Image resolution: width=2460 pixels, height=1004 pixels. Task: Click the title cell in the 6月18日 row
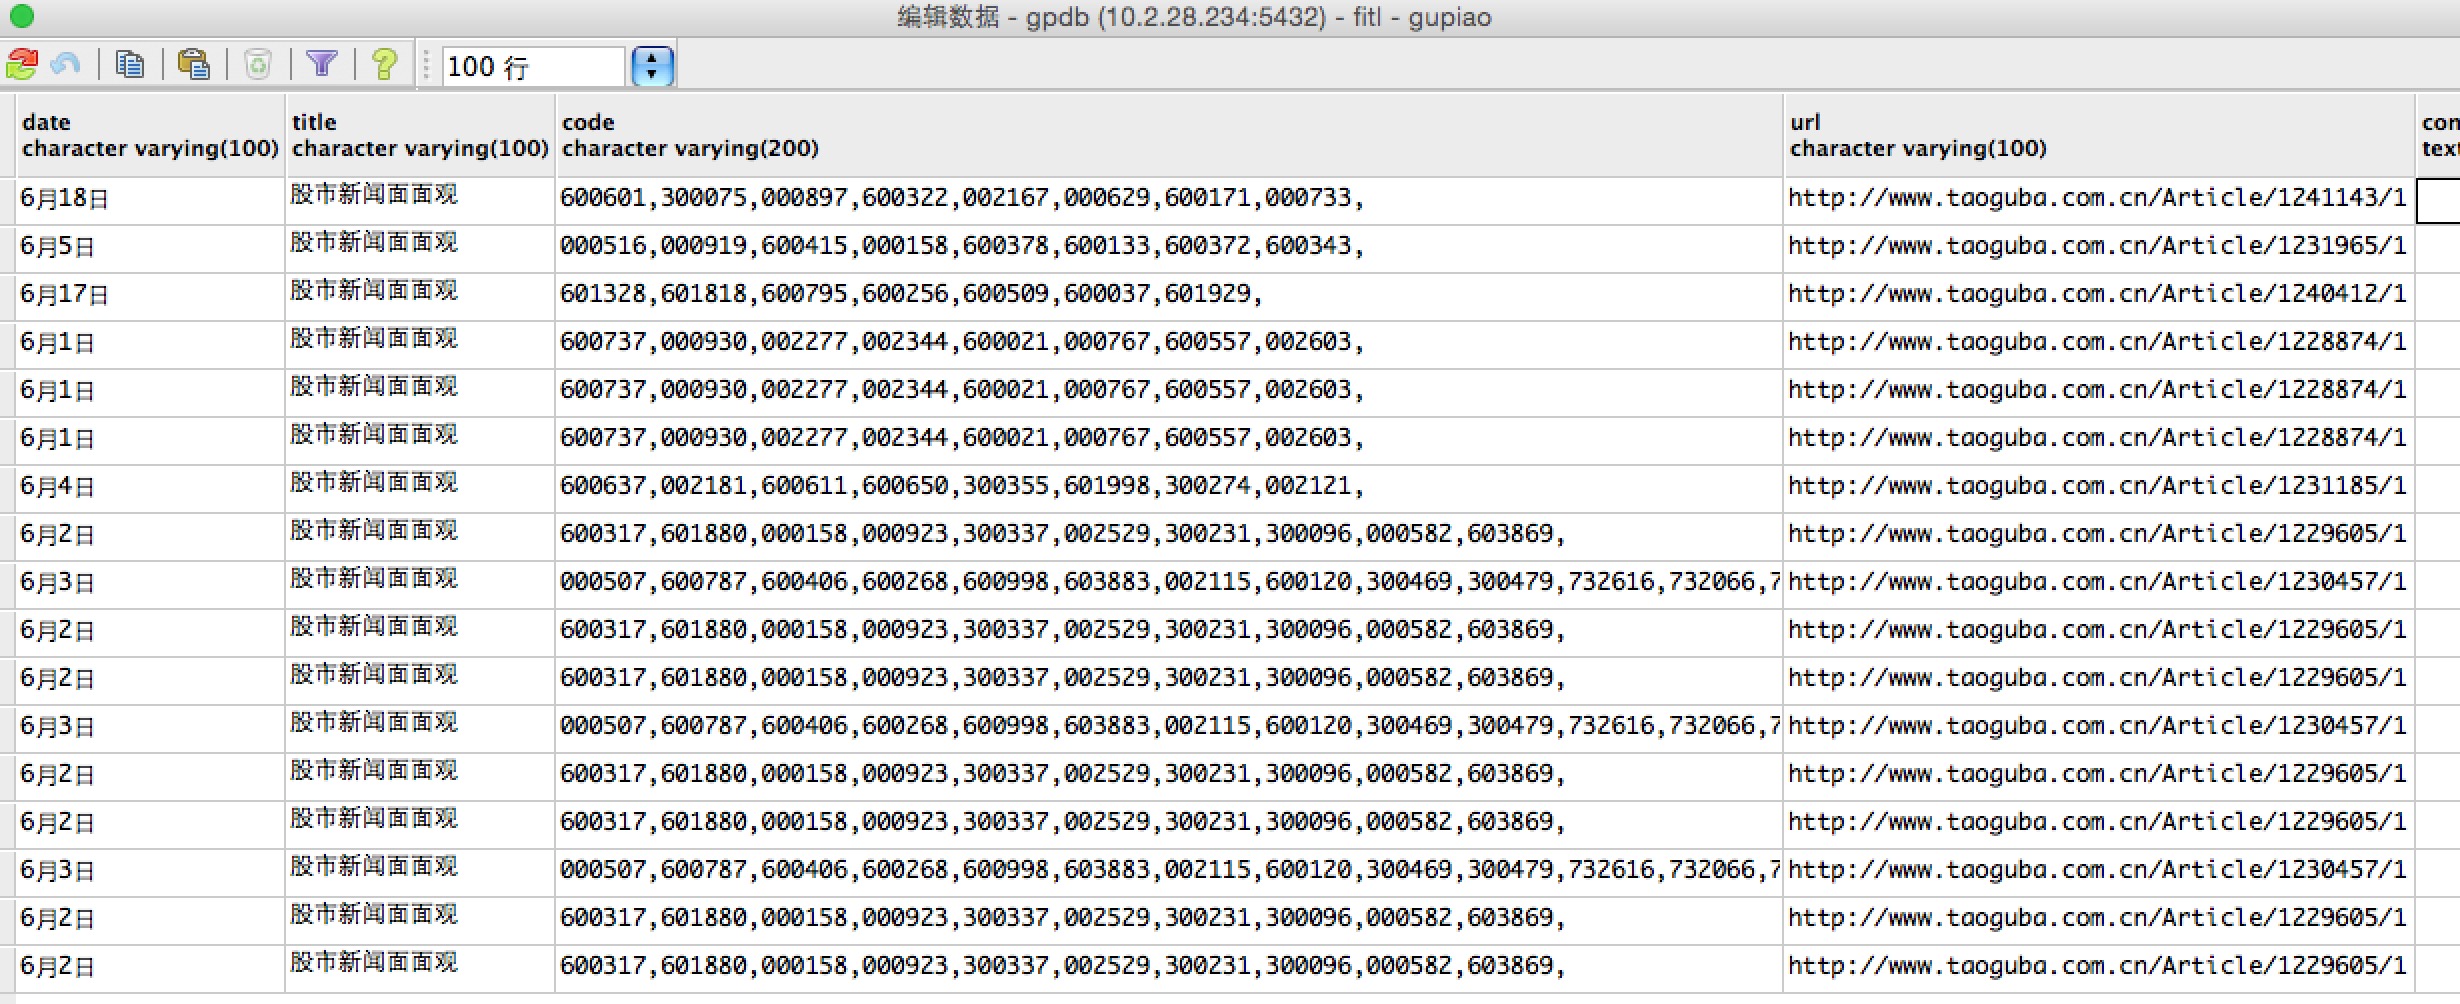click(x=420, y=199)
